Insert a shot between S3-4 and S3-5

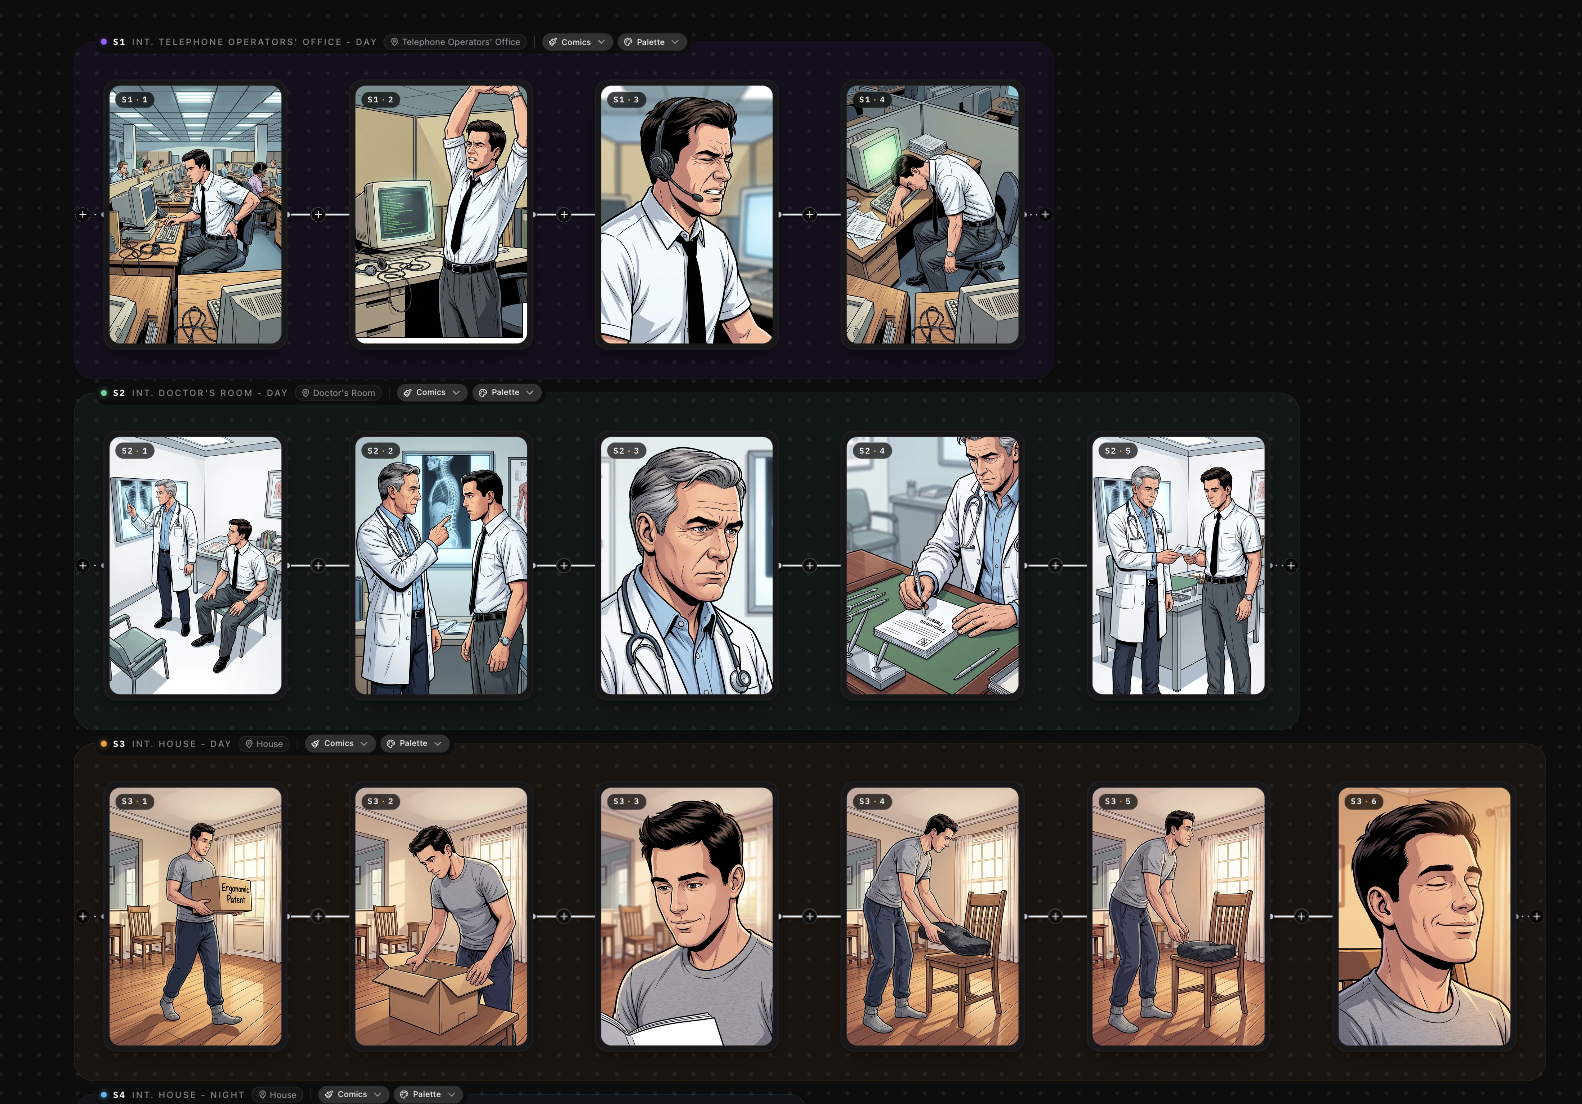pyautogui.click(x=1055, y=916)
